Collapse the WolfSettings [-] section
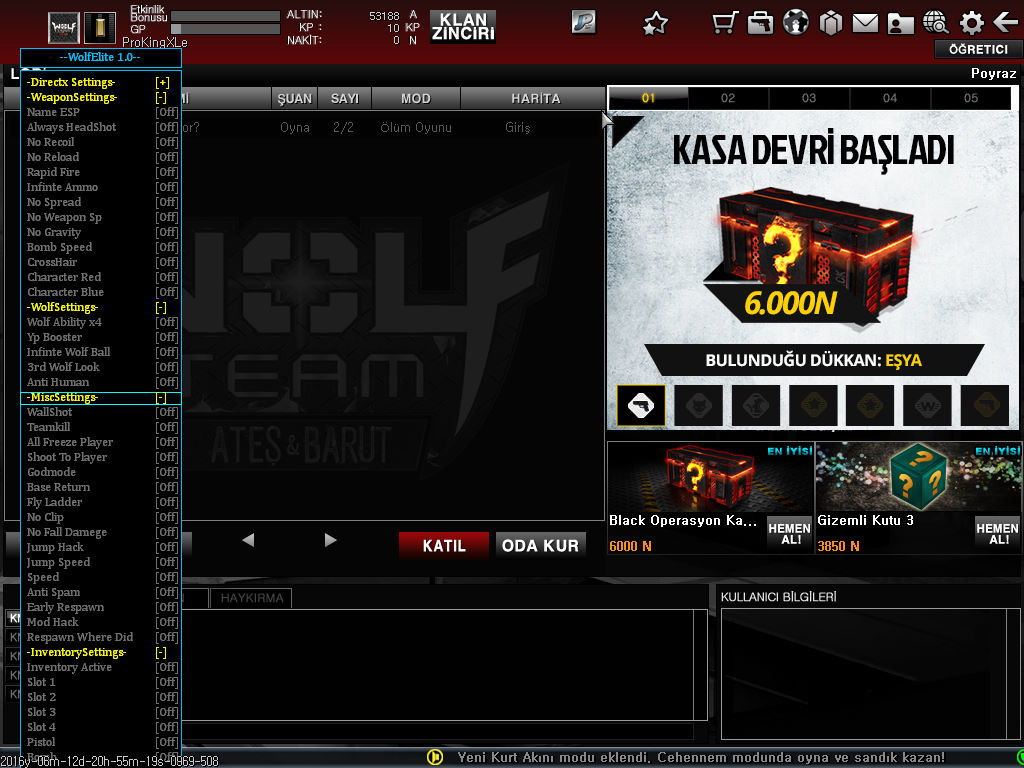The width and height of the screenshot is (1024, 768). pos(161,308)
